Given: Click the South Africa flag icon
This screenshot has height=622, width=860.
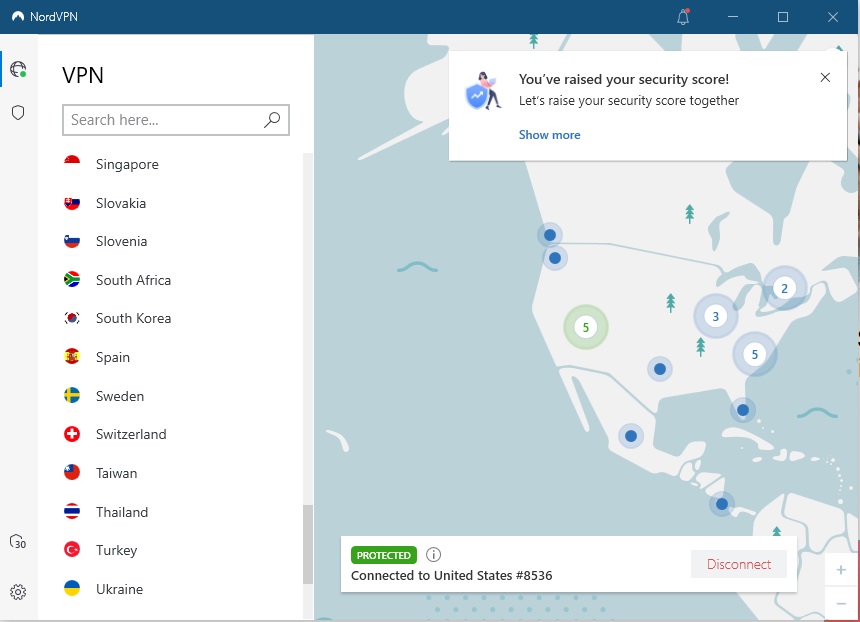Looking at the screenshot, I should coord(72,280).
